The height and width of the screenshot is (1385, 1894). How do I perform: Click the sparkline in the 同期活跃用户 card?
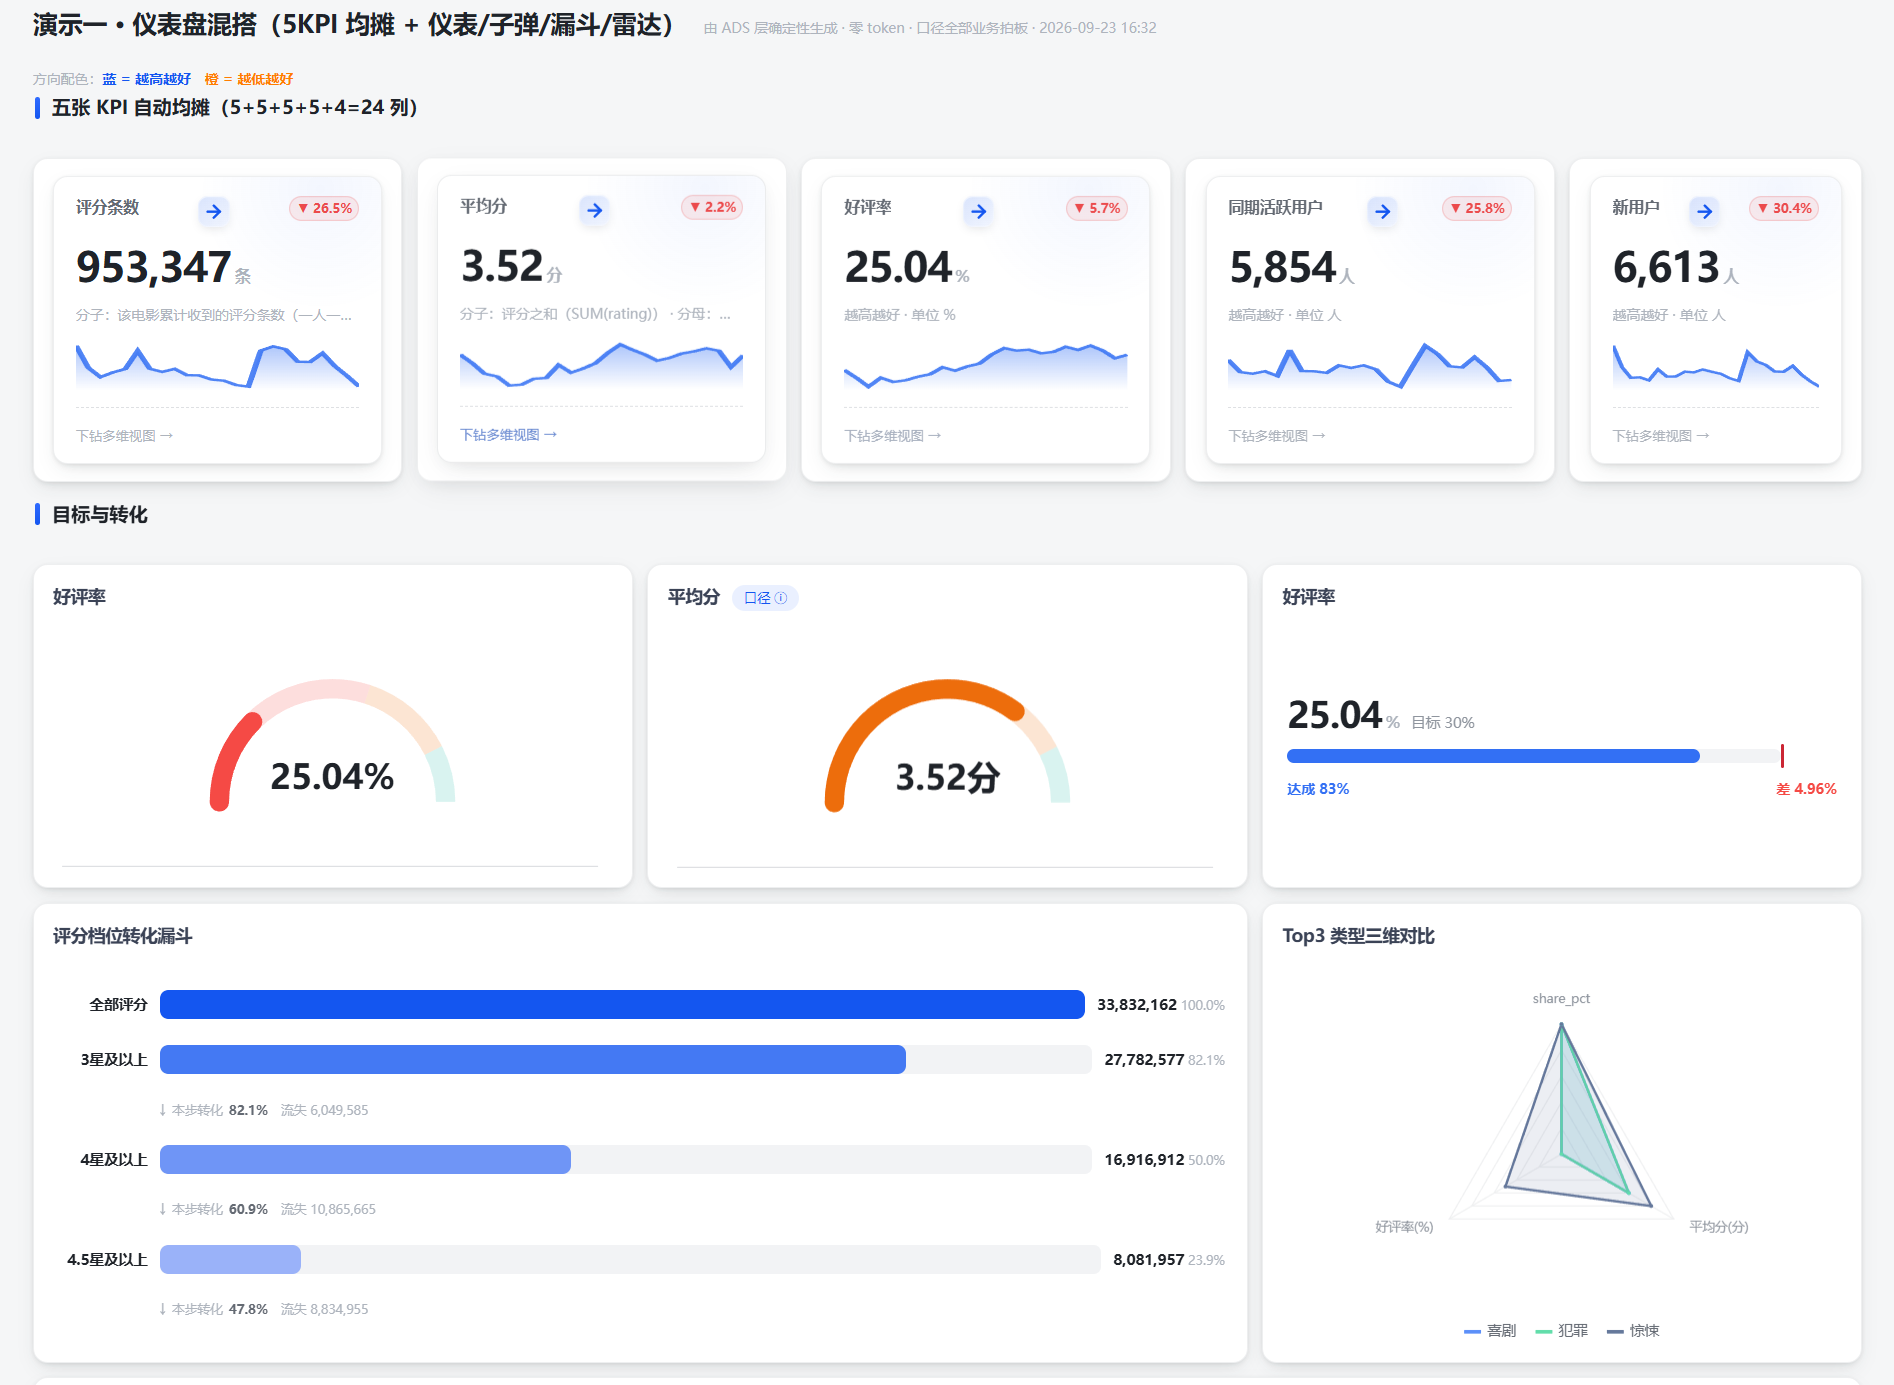click(1369, 366)
